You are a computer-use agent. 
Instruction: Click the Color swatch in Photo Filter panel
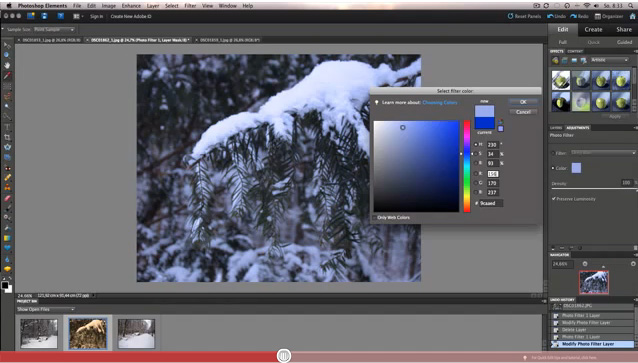click(x=576, y=168)
